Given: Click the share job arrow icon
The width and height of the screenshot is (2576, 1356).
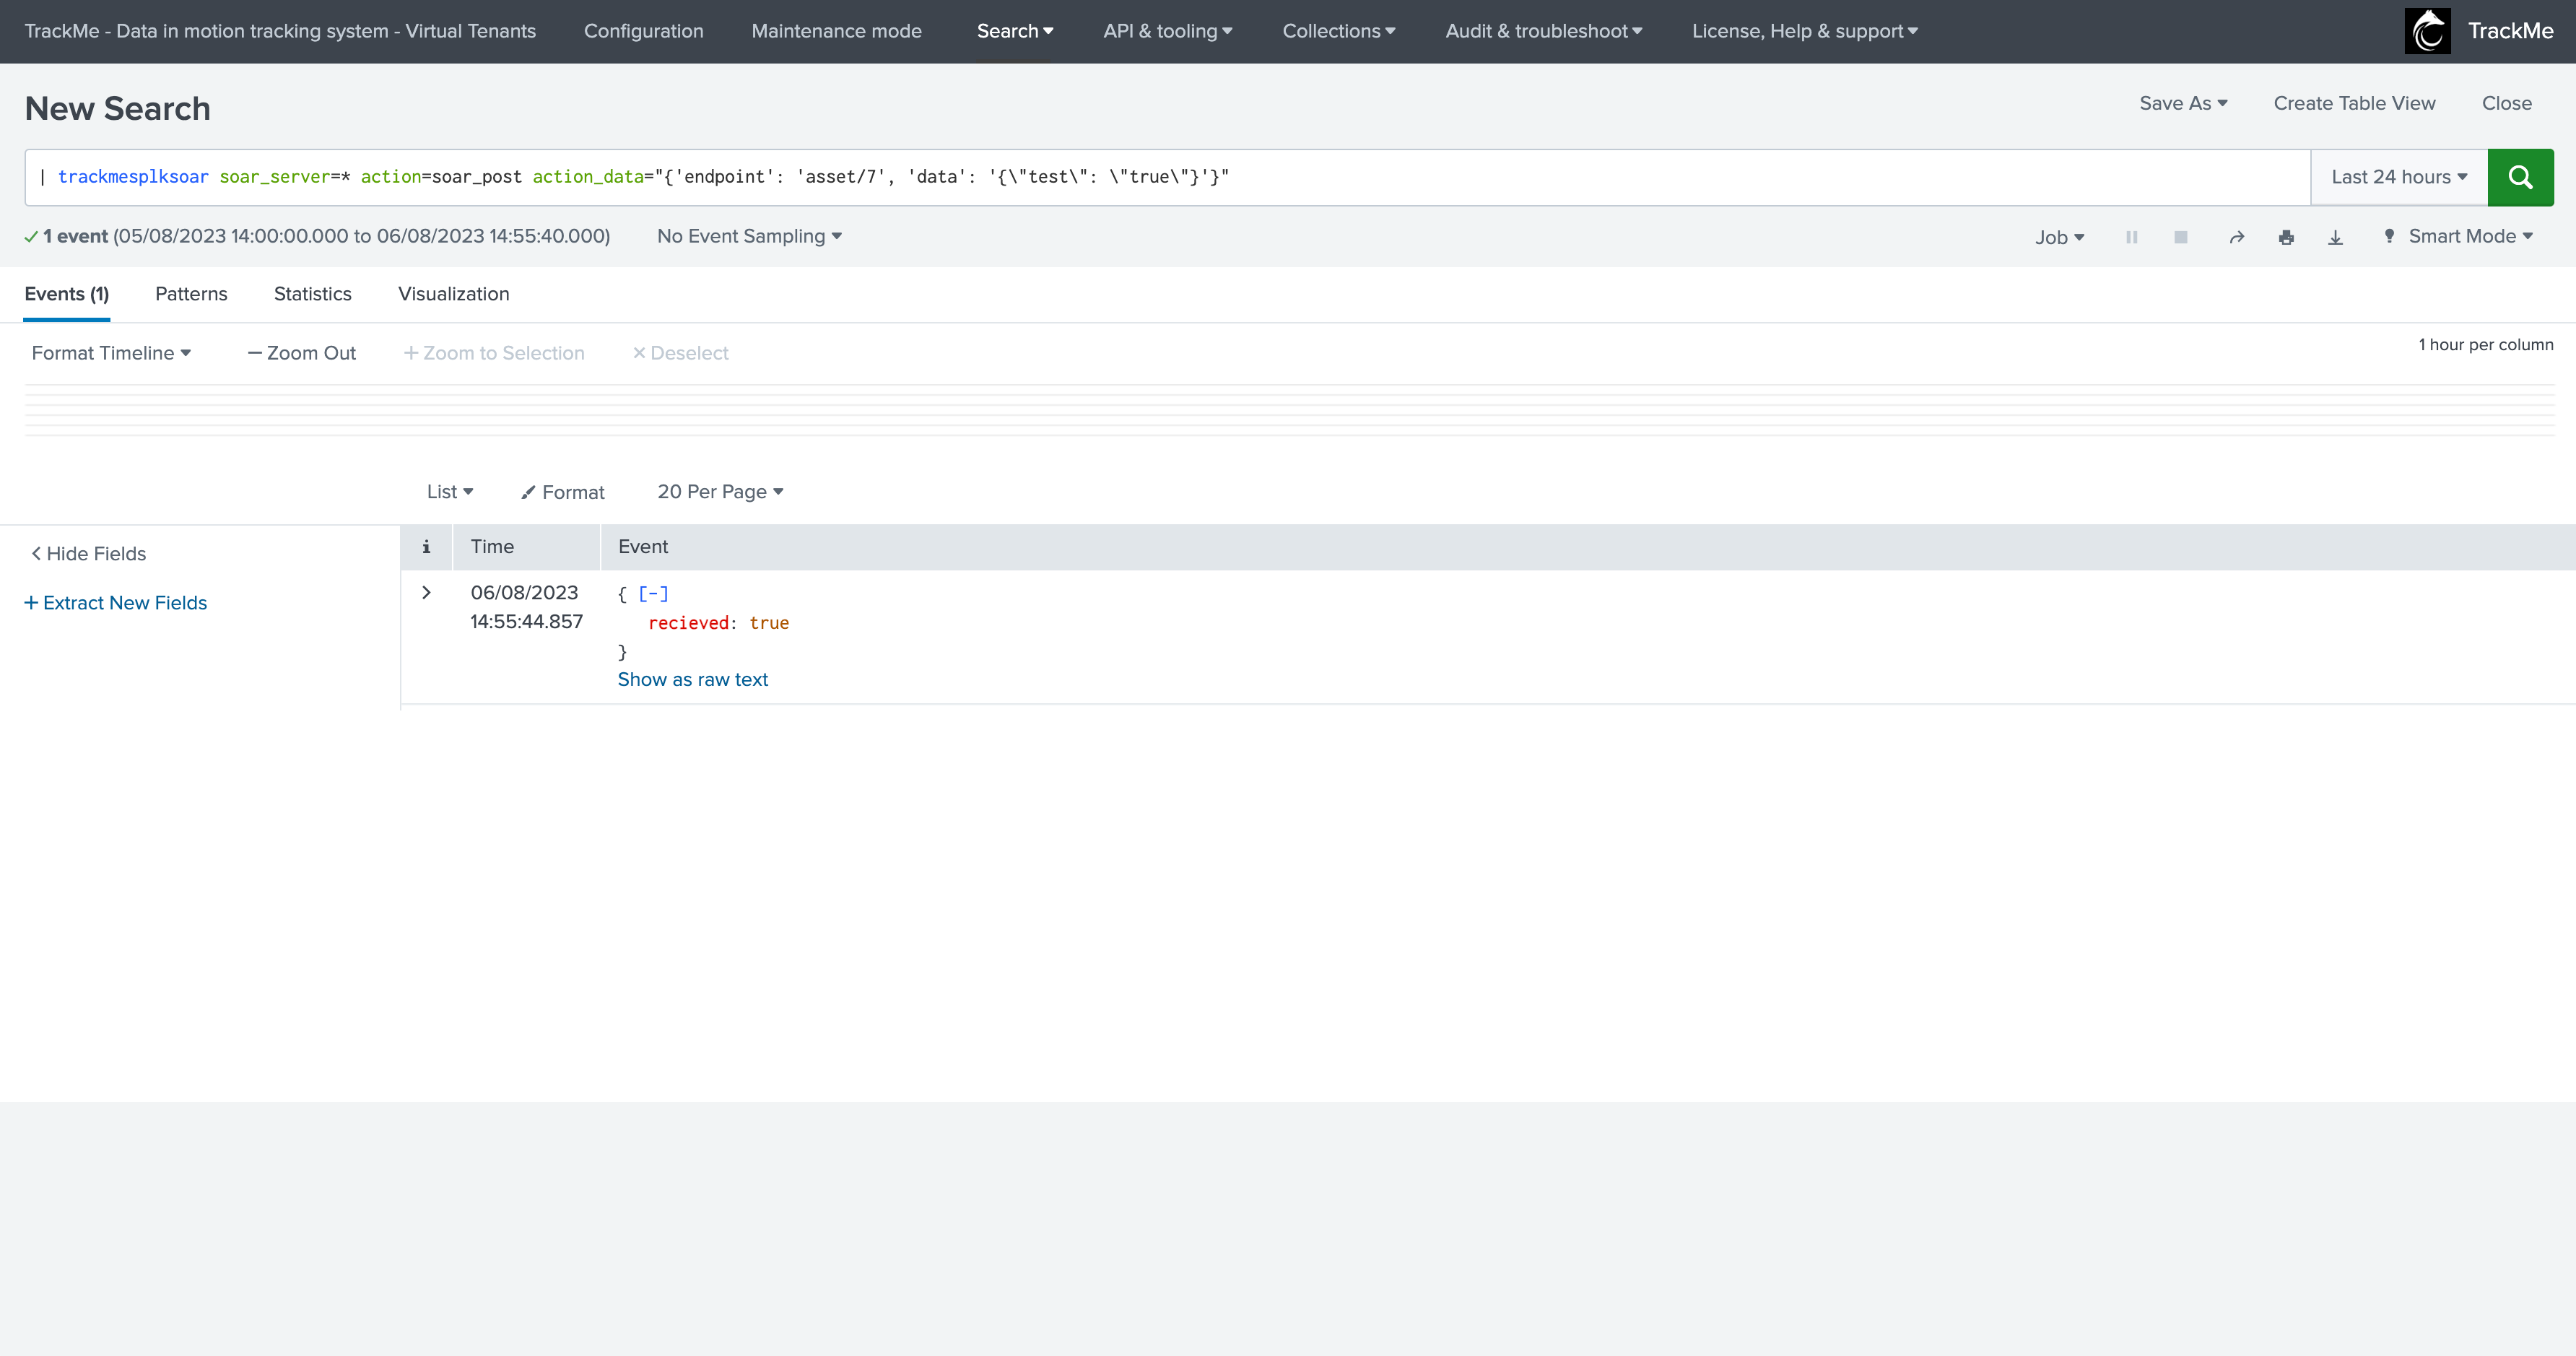Looking at the screenshot, I should pos(2236,237).
